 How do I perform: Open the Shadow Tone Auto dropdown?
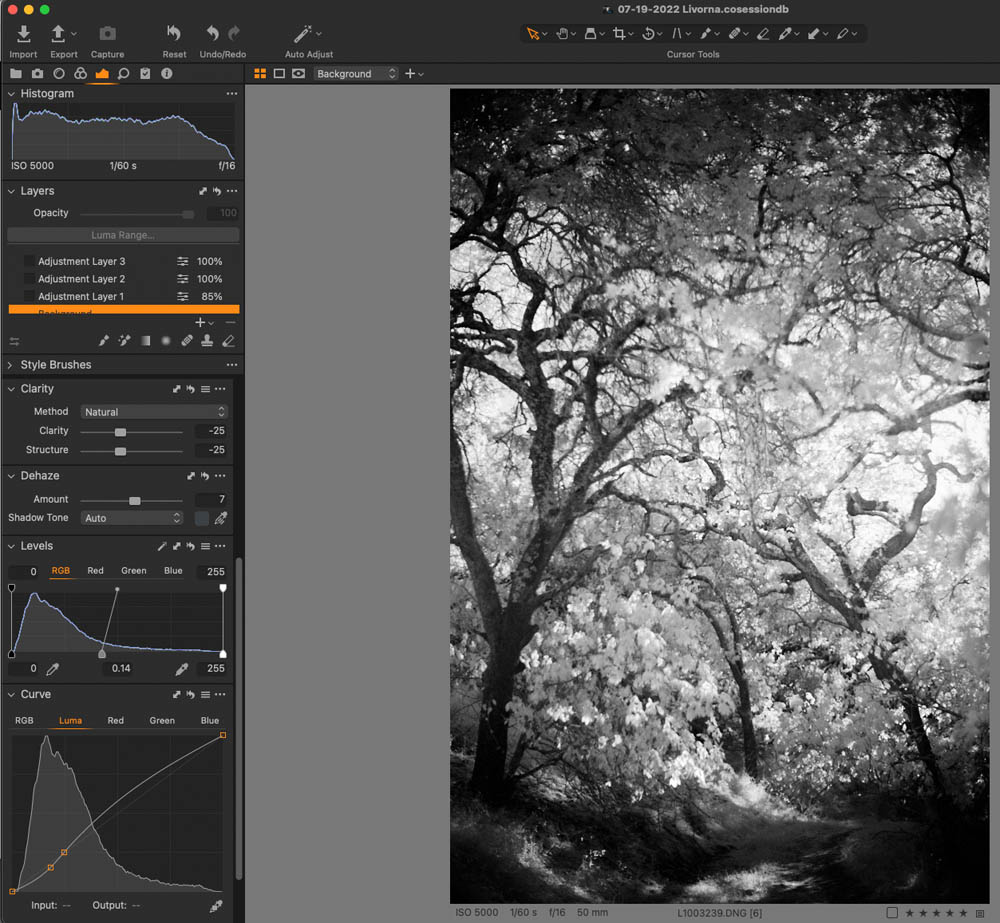pyautogui.click(x=131, y=518)
